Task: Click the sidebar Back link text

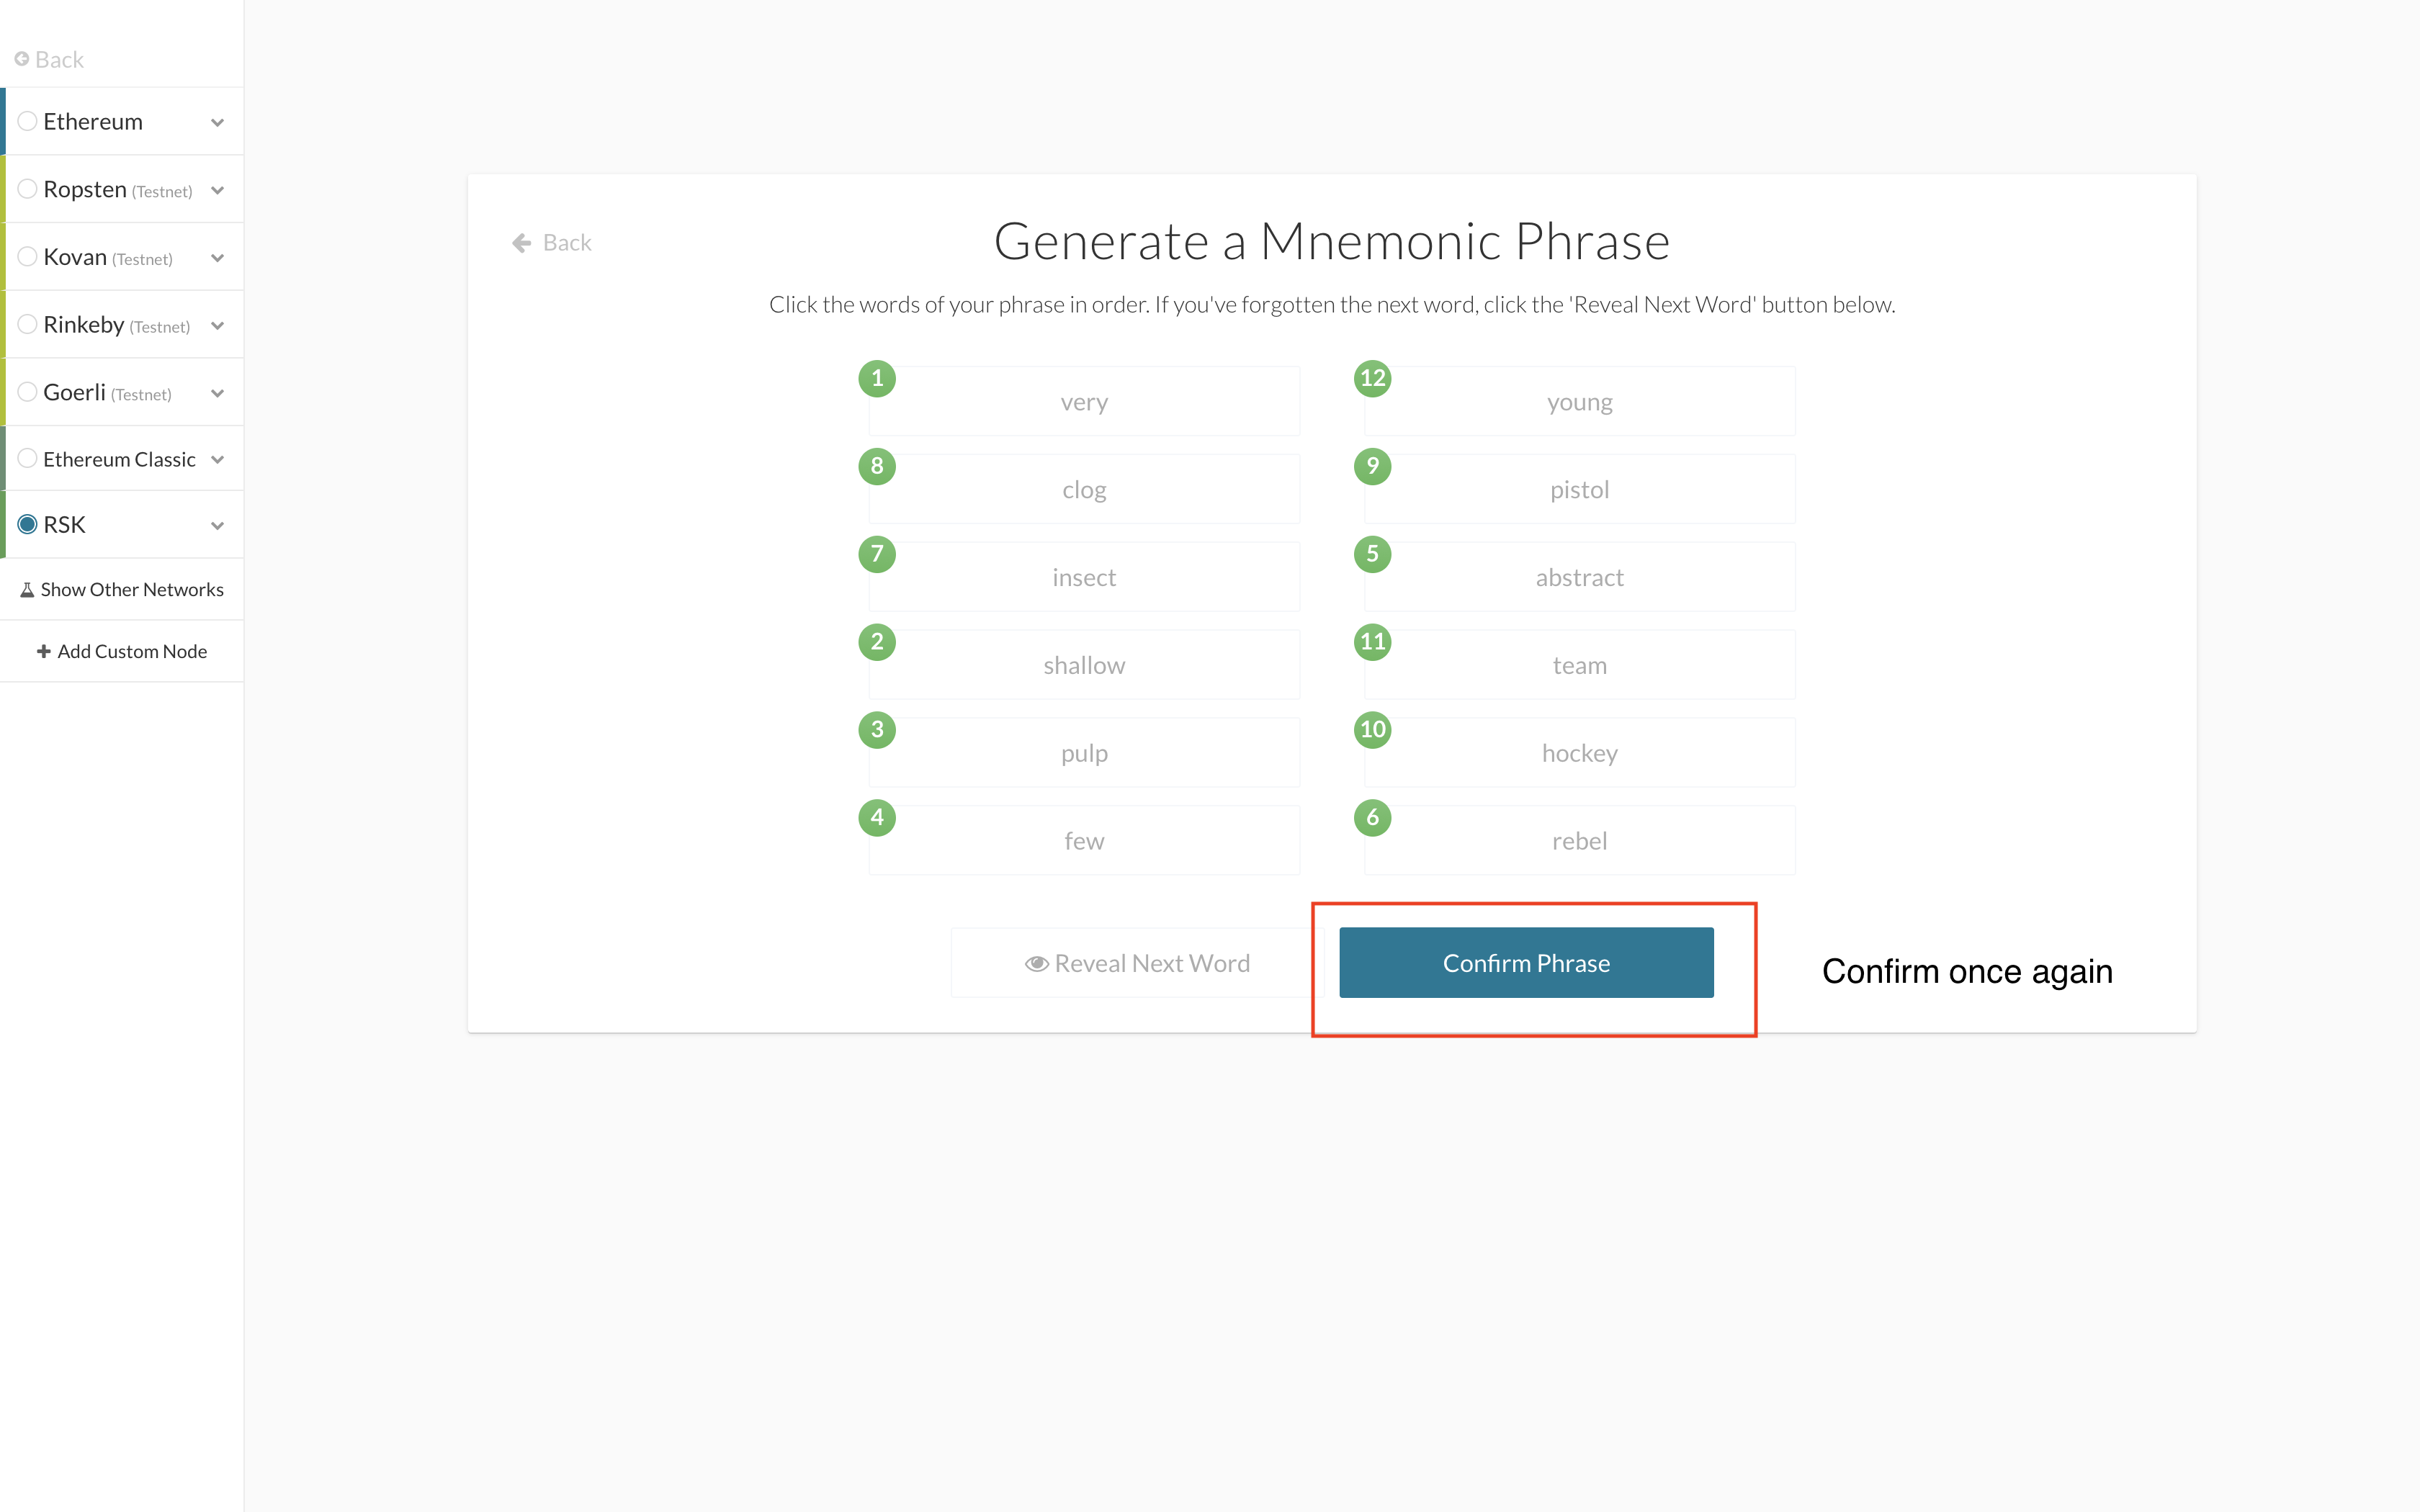Action: pos(59,60)
